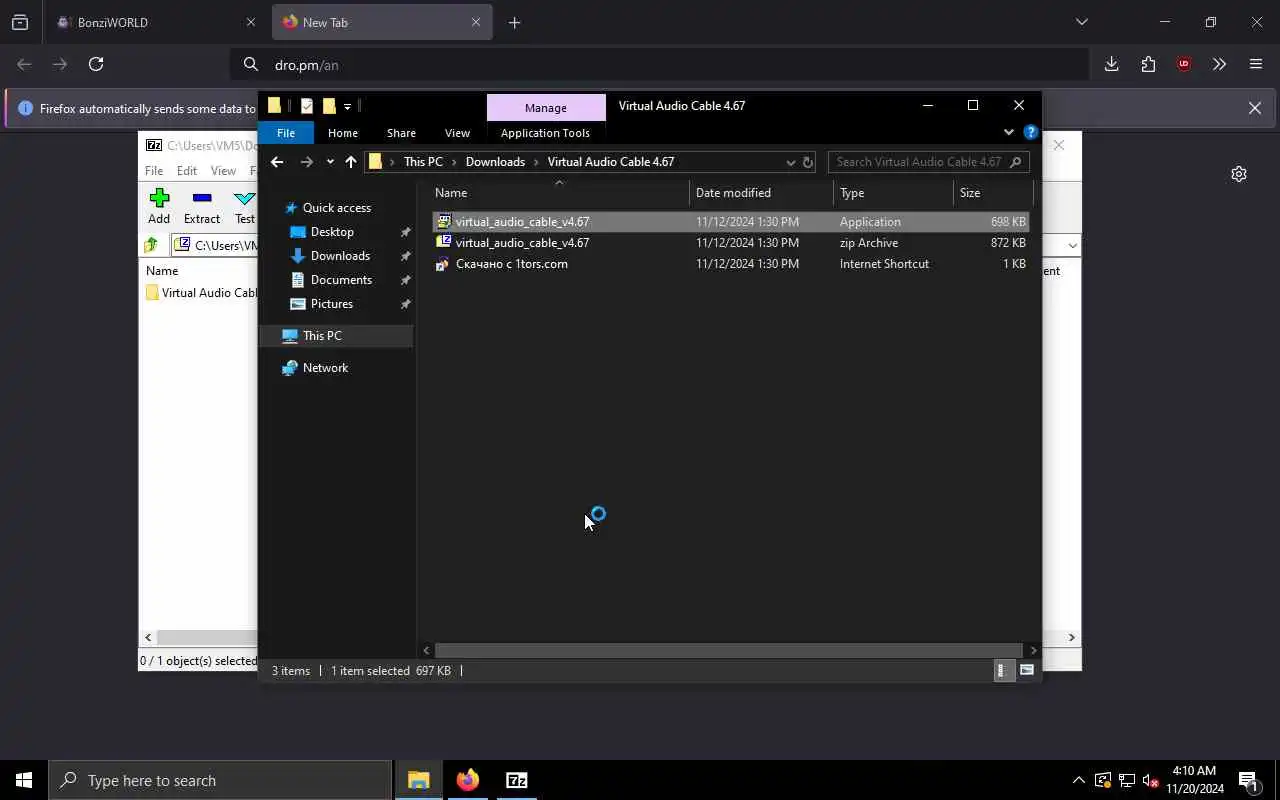1280x800 pixels.
Task: Open Downloads in navigation pane
Action: pyautogui.click(x=340, y=256)
